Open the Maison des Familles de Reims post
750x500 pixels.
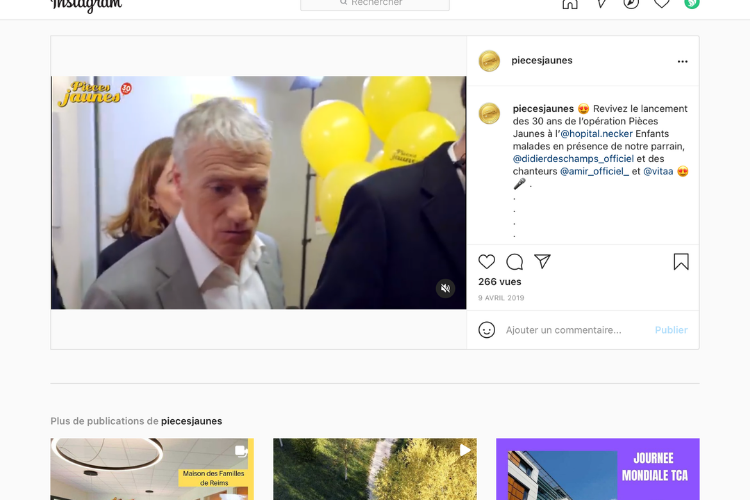coord(152,469)
